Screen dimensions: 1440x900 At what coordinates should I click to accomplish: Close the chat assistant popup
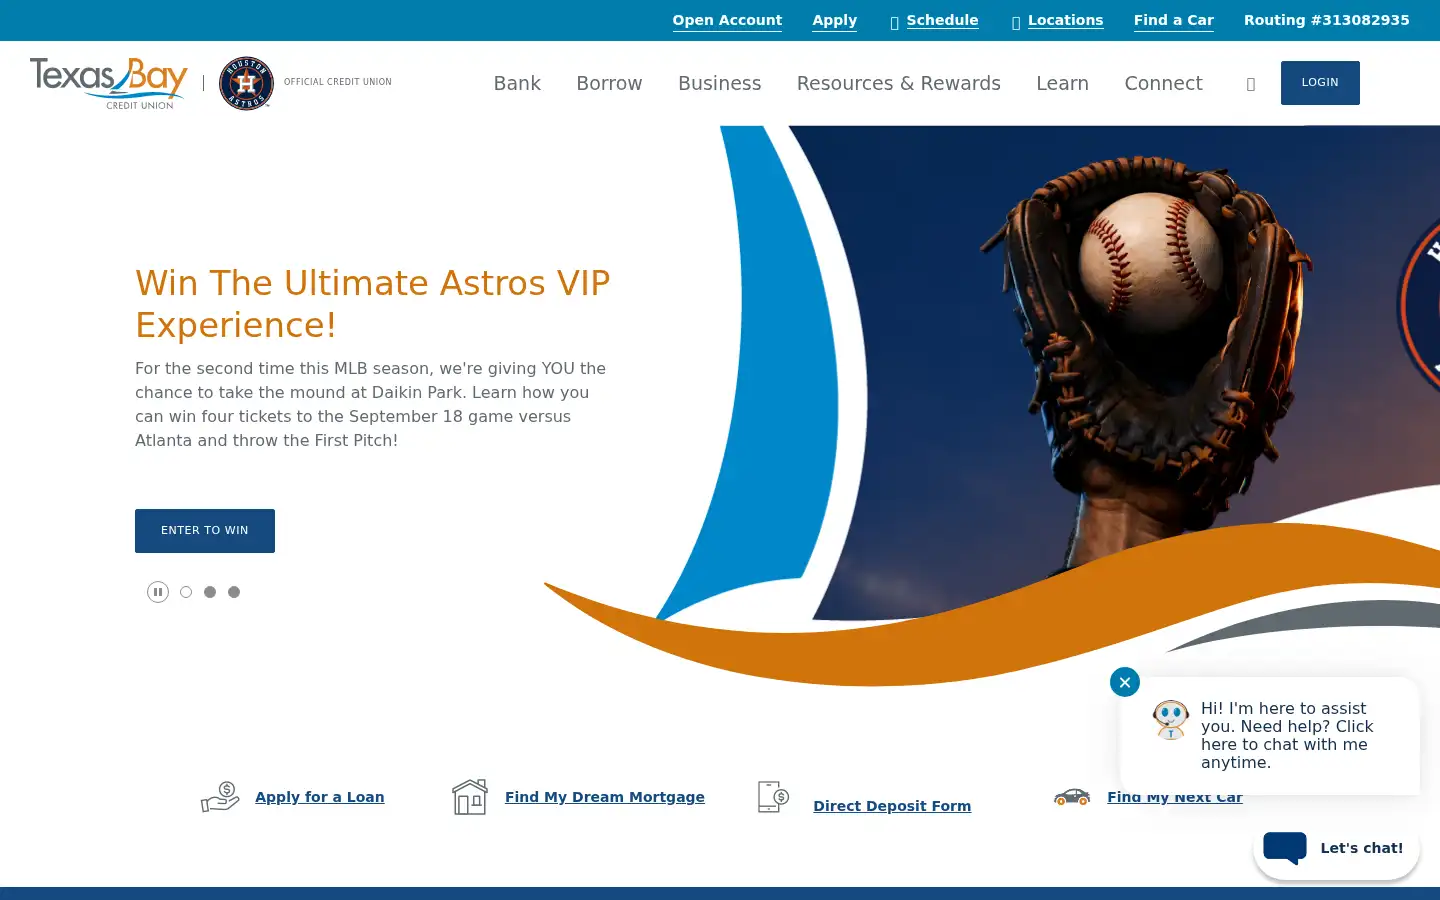[1125, 682]
